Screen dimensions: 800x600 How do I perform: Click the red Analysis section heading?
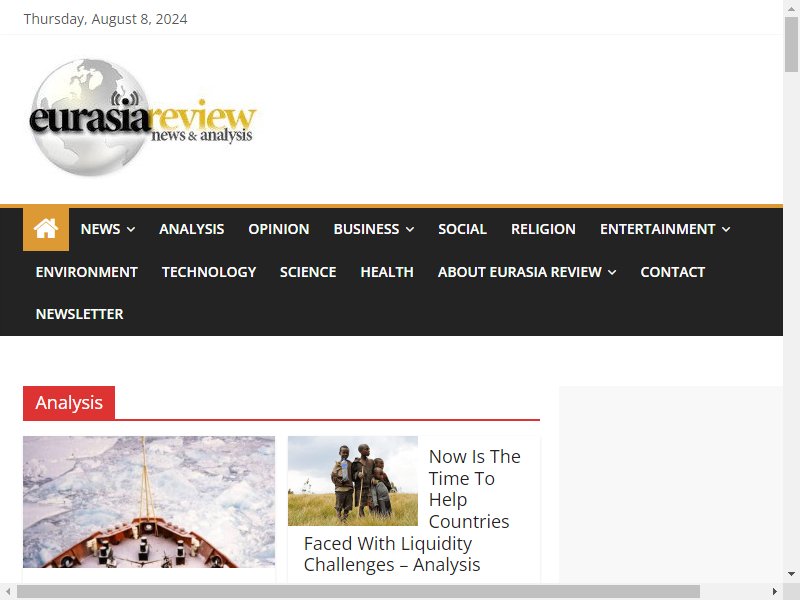pyautogui.click(x=69, y=403)
